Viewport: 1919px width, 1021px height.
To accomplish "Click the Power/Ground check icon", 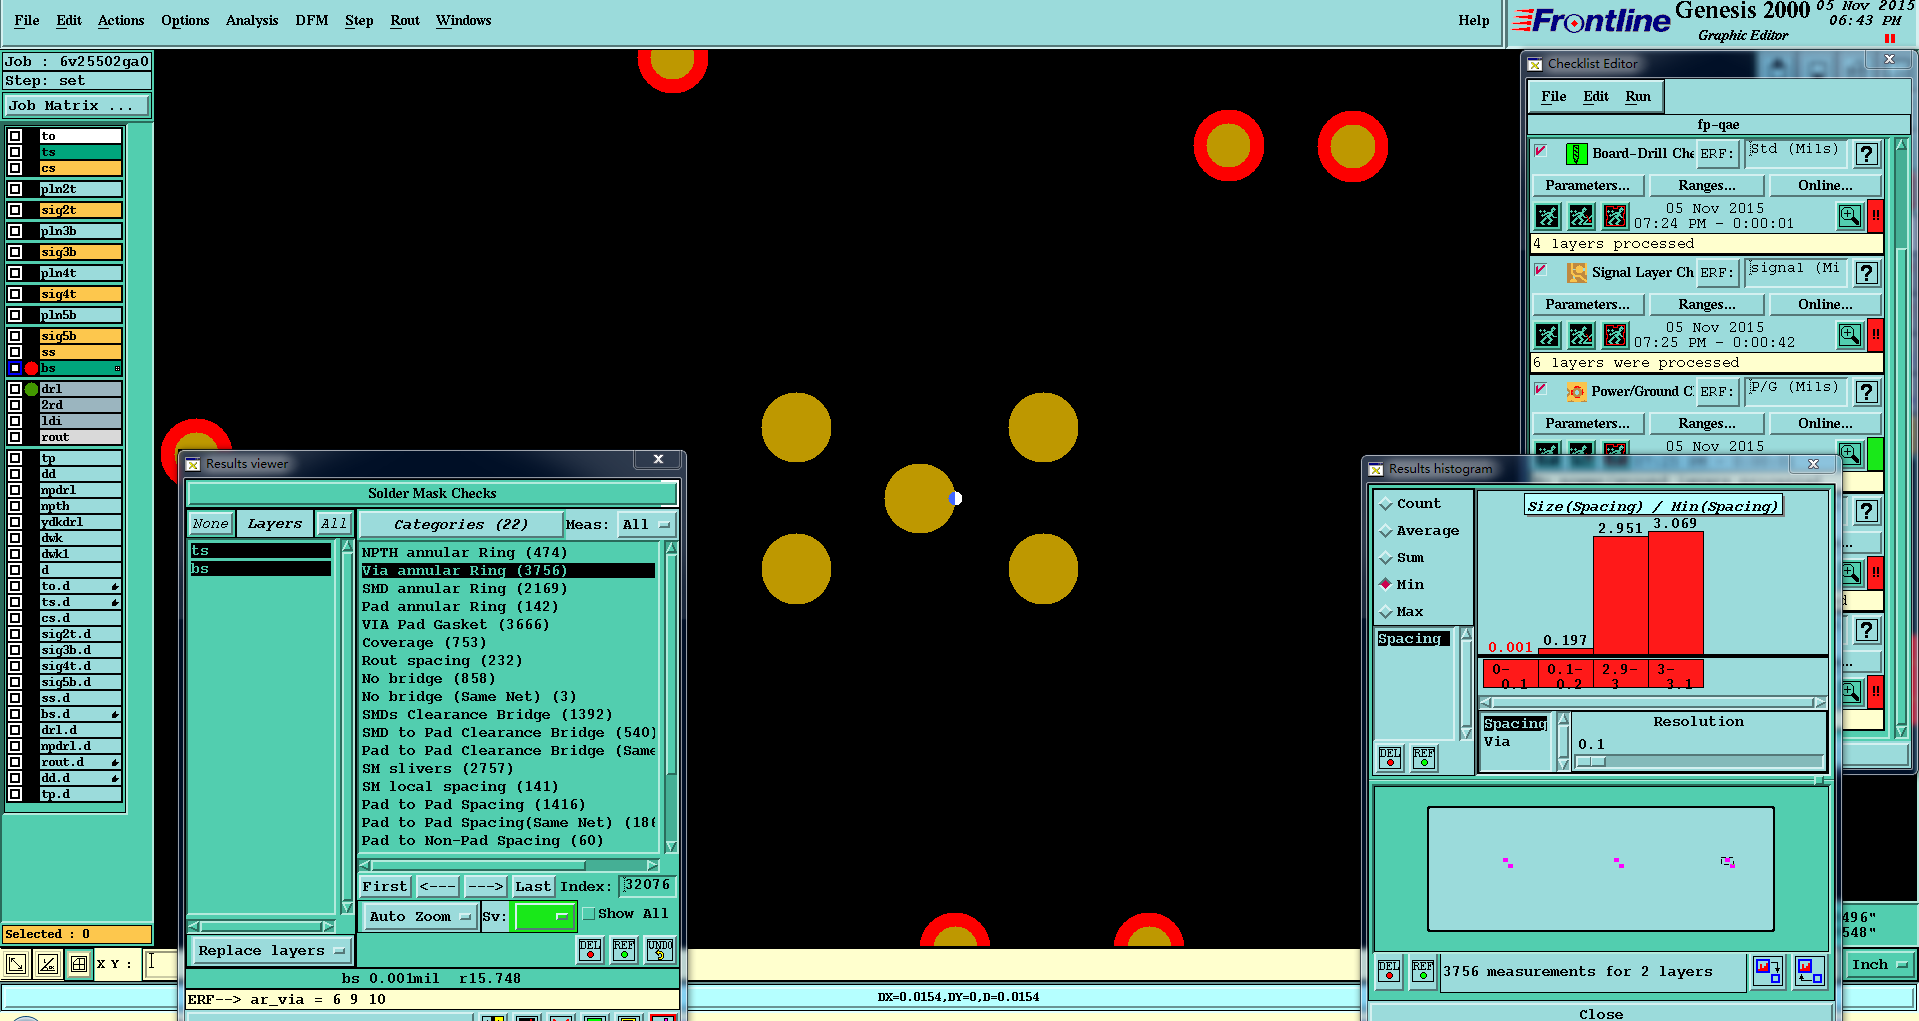I will click(1576, 392).
